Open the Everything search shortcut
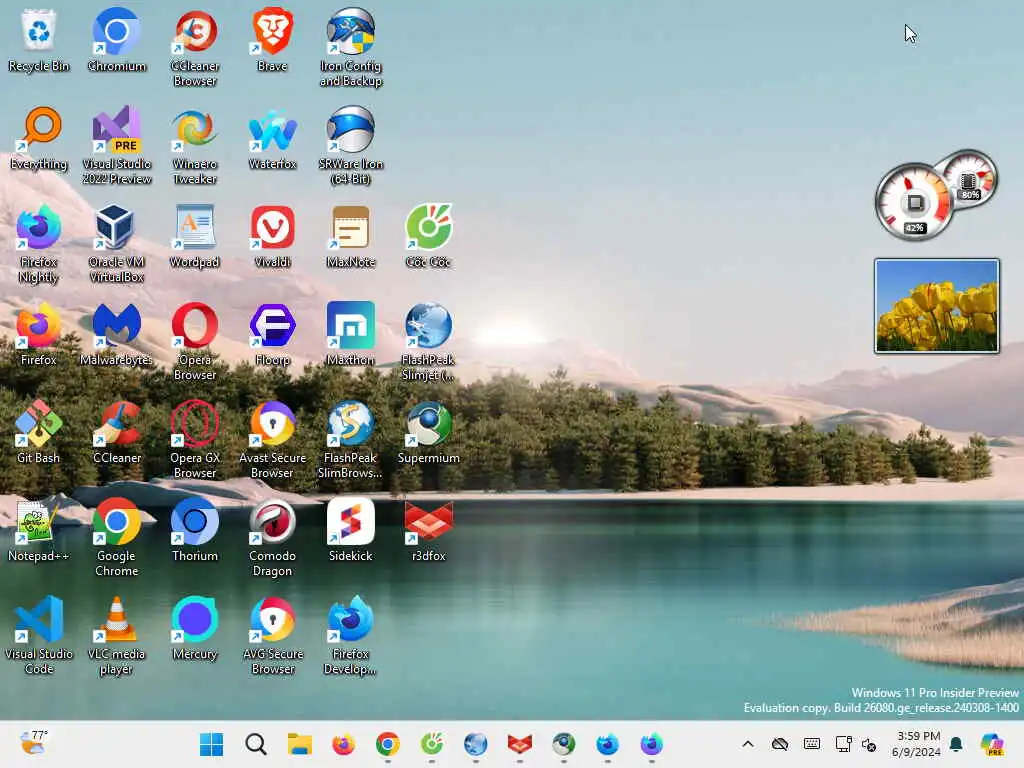The image size is (1024, 768). (39, 138)
